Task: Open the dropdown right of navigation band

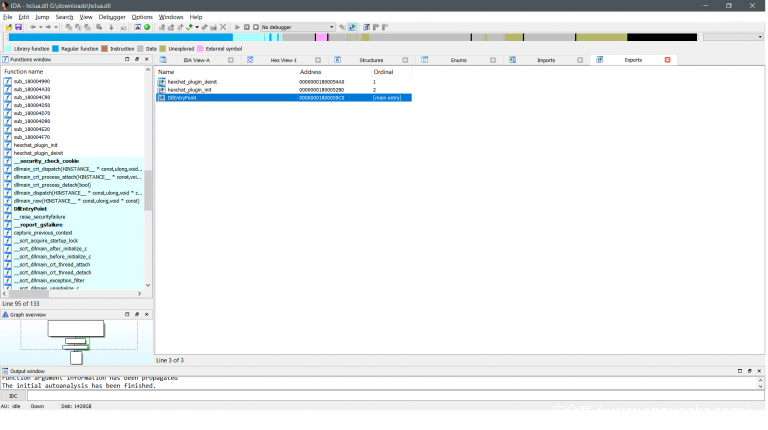Action: coord(732,37)
